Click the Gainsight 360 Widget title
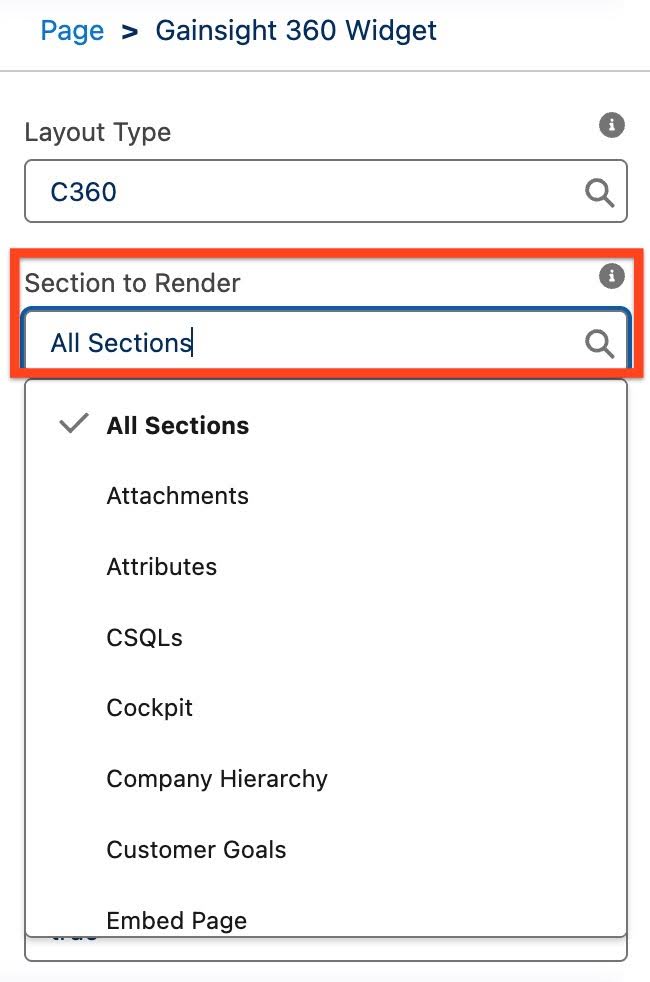Screen dimensions: 650x982 (x=296, y=31)
